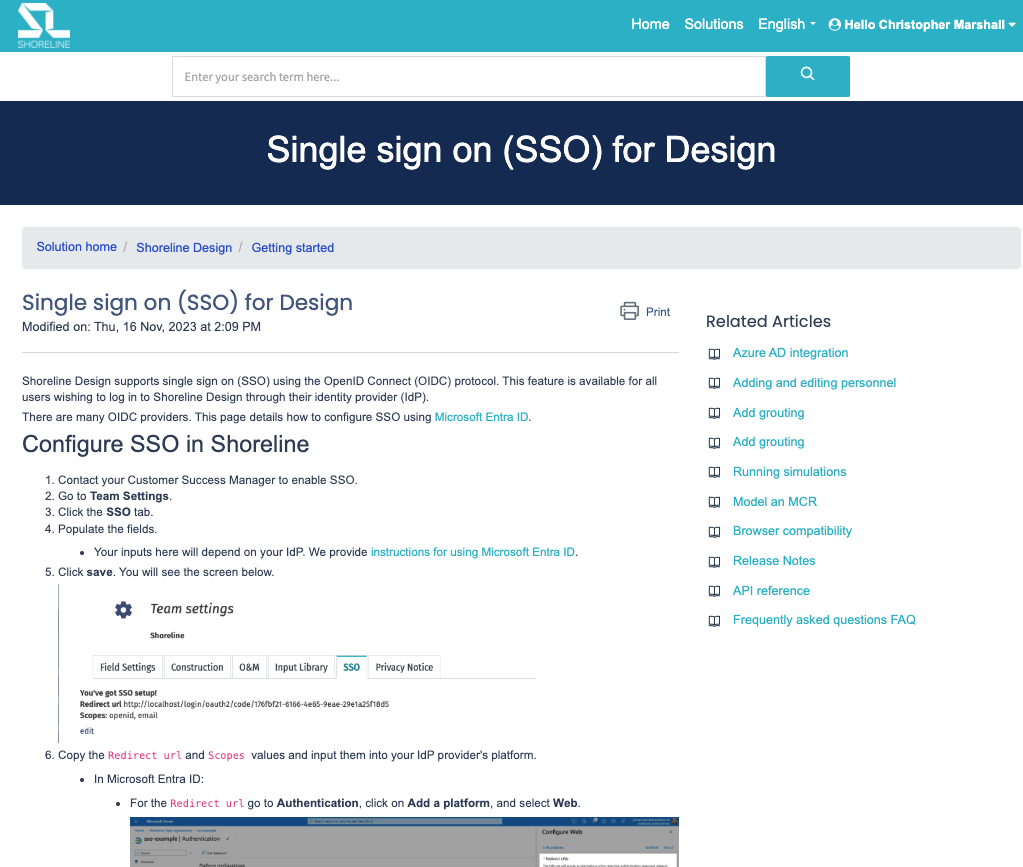Click the Modified on date text

pyautogui.click(x=142, y=327)
